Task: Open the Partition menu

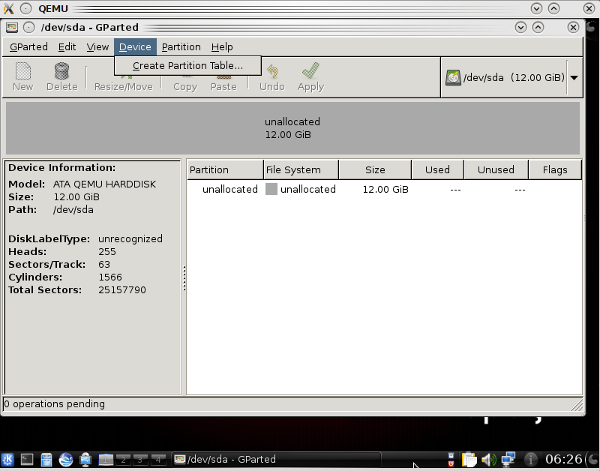Action: [181, 47]
